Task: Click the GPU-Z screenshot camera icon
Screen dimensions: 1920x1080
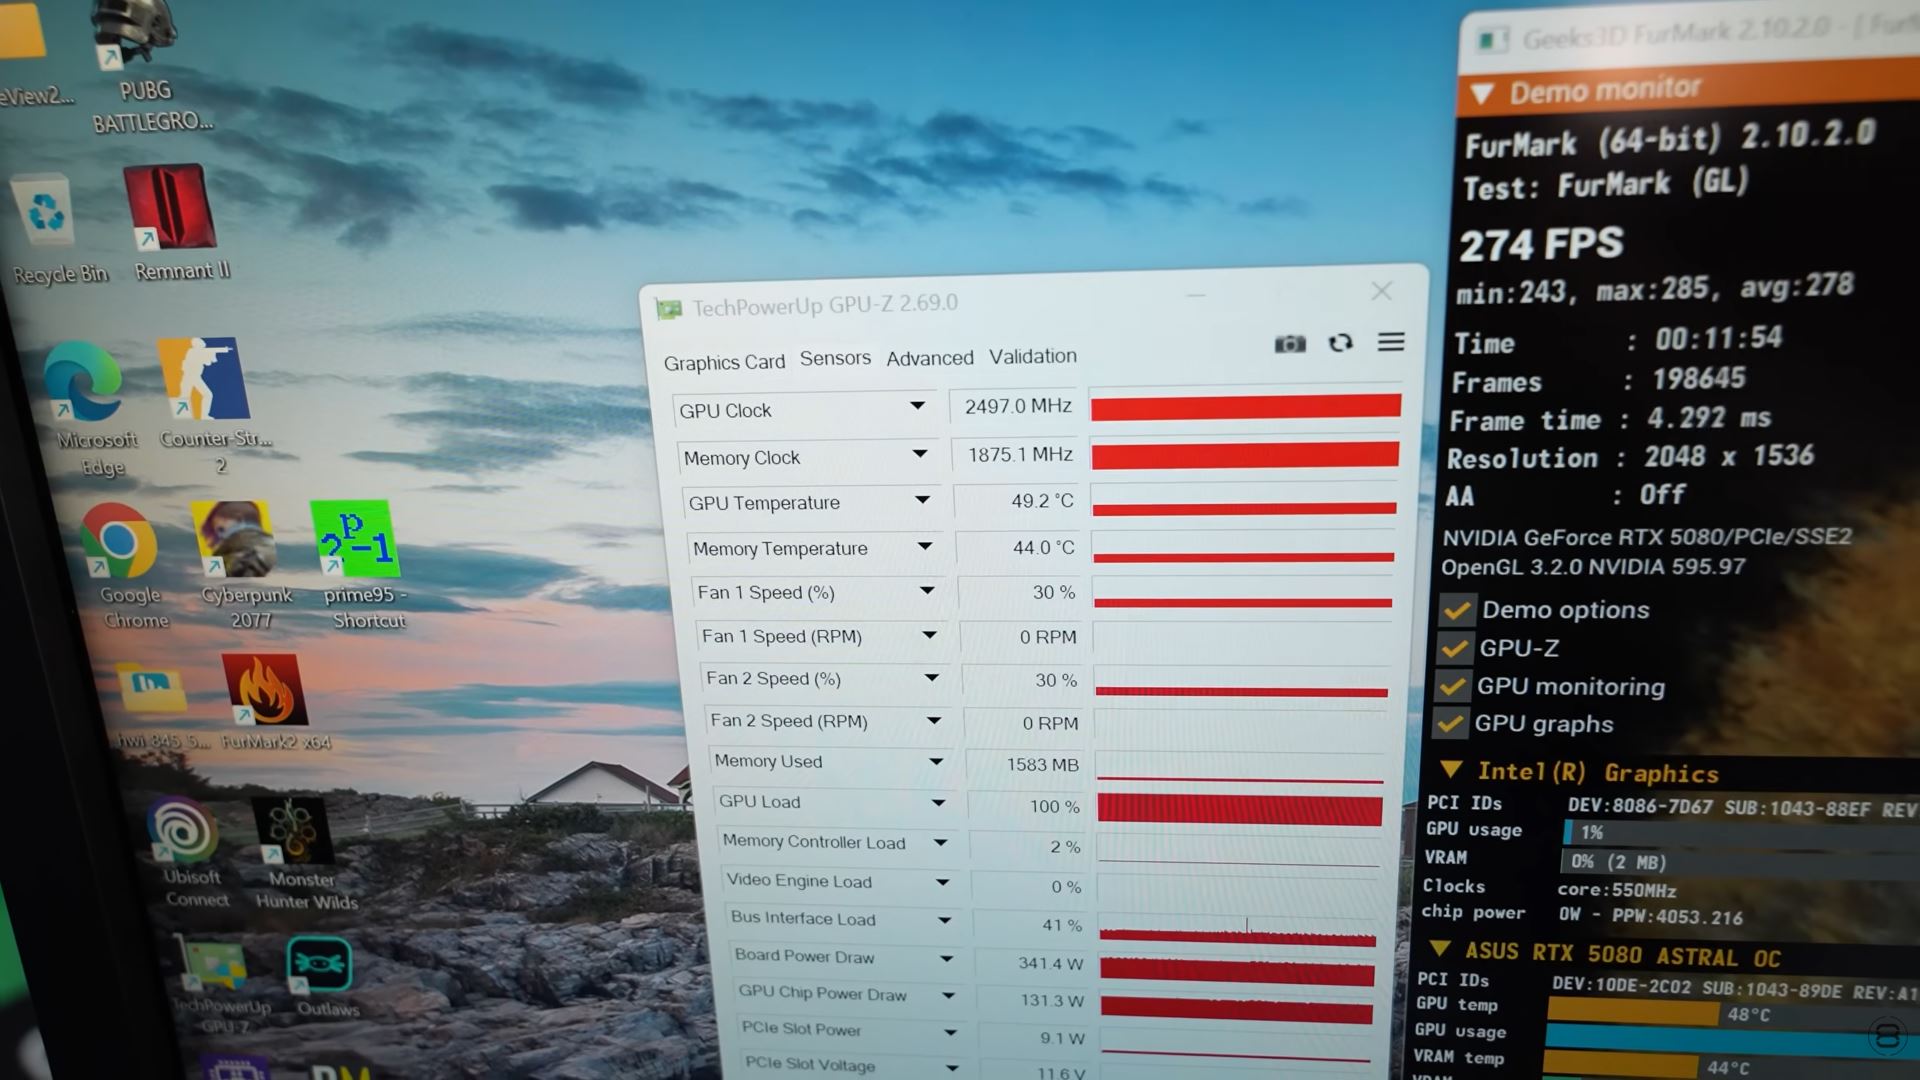Action: 1290,344
